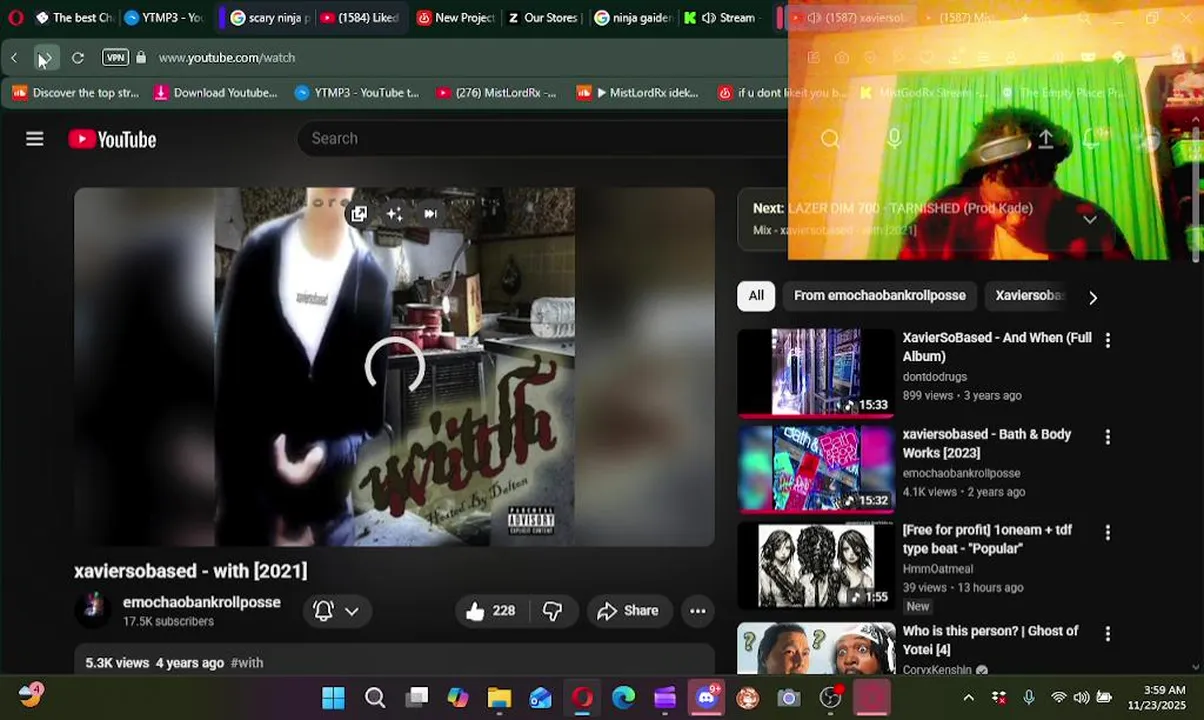
Task: Switch to 'The best Ch' tab
Action: coord(76,17)
